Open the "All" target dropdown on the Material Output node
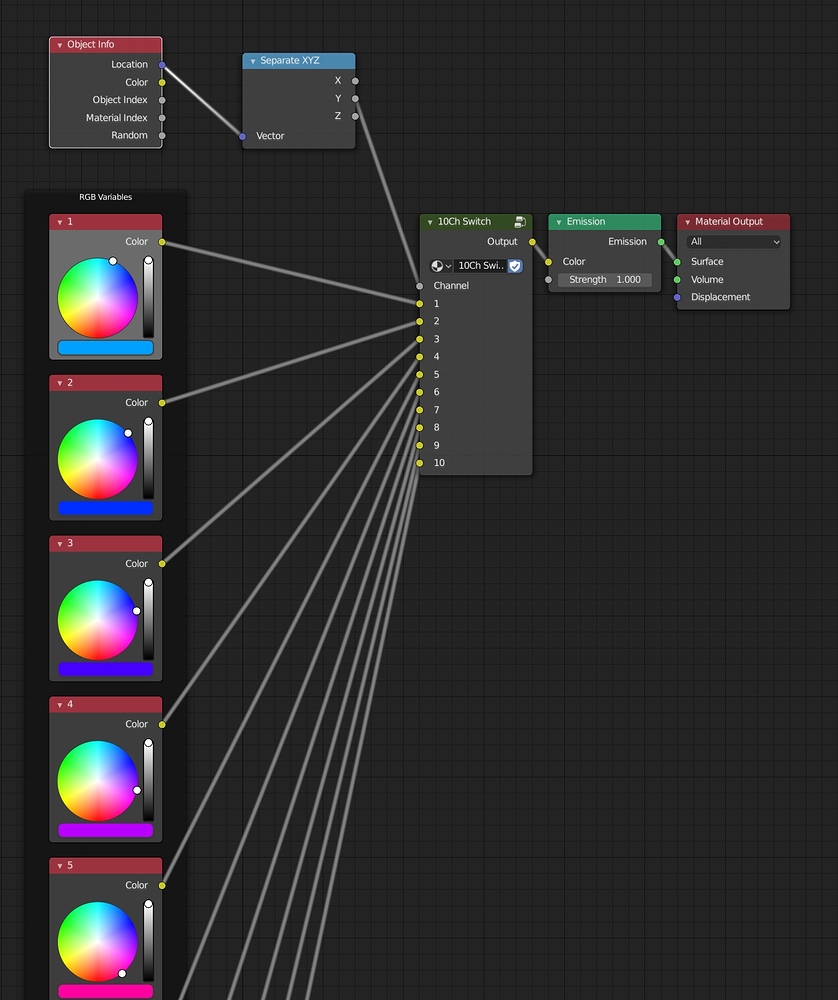Screen dimensions: 838x1000 click(x=733, y=241)
